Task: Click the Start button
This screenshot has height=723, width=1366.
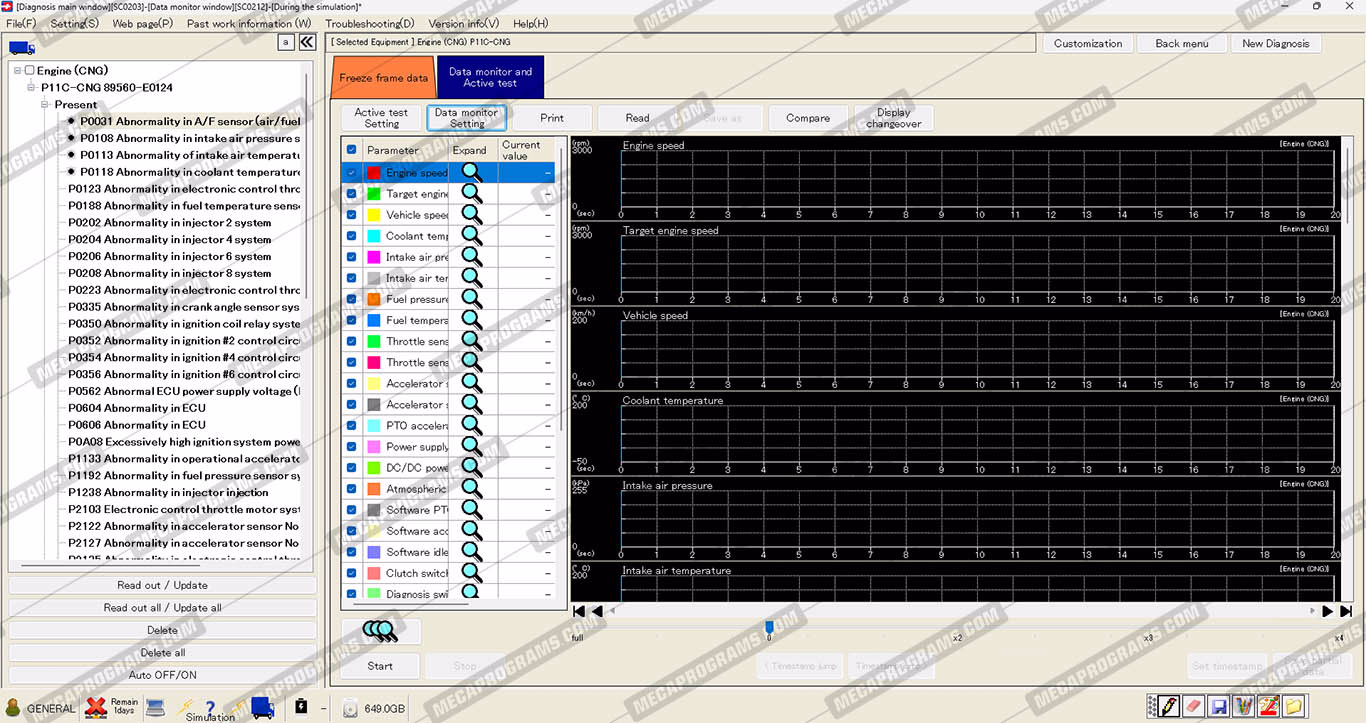Action: coord(380,666)
